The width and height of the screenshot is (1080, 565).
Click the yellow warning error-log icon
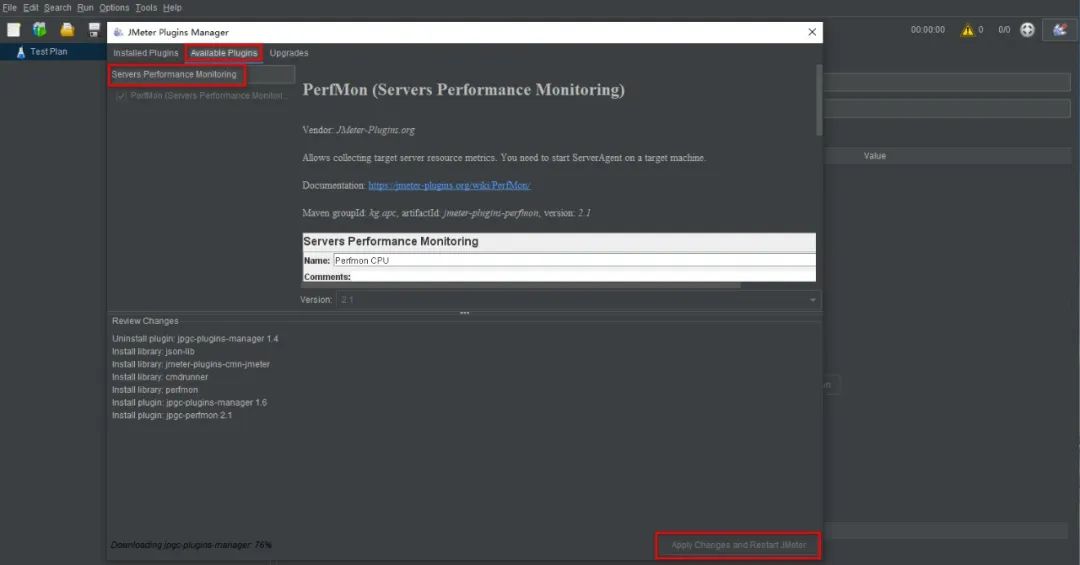967,30
